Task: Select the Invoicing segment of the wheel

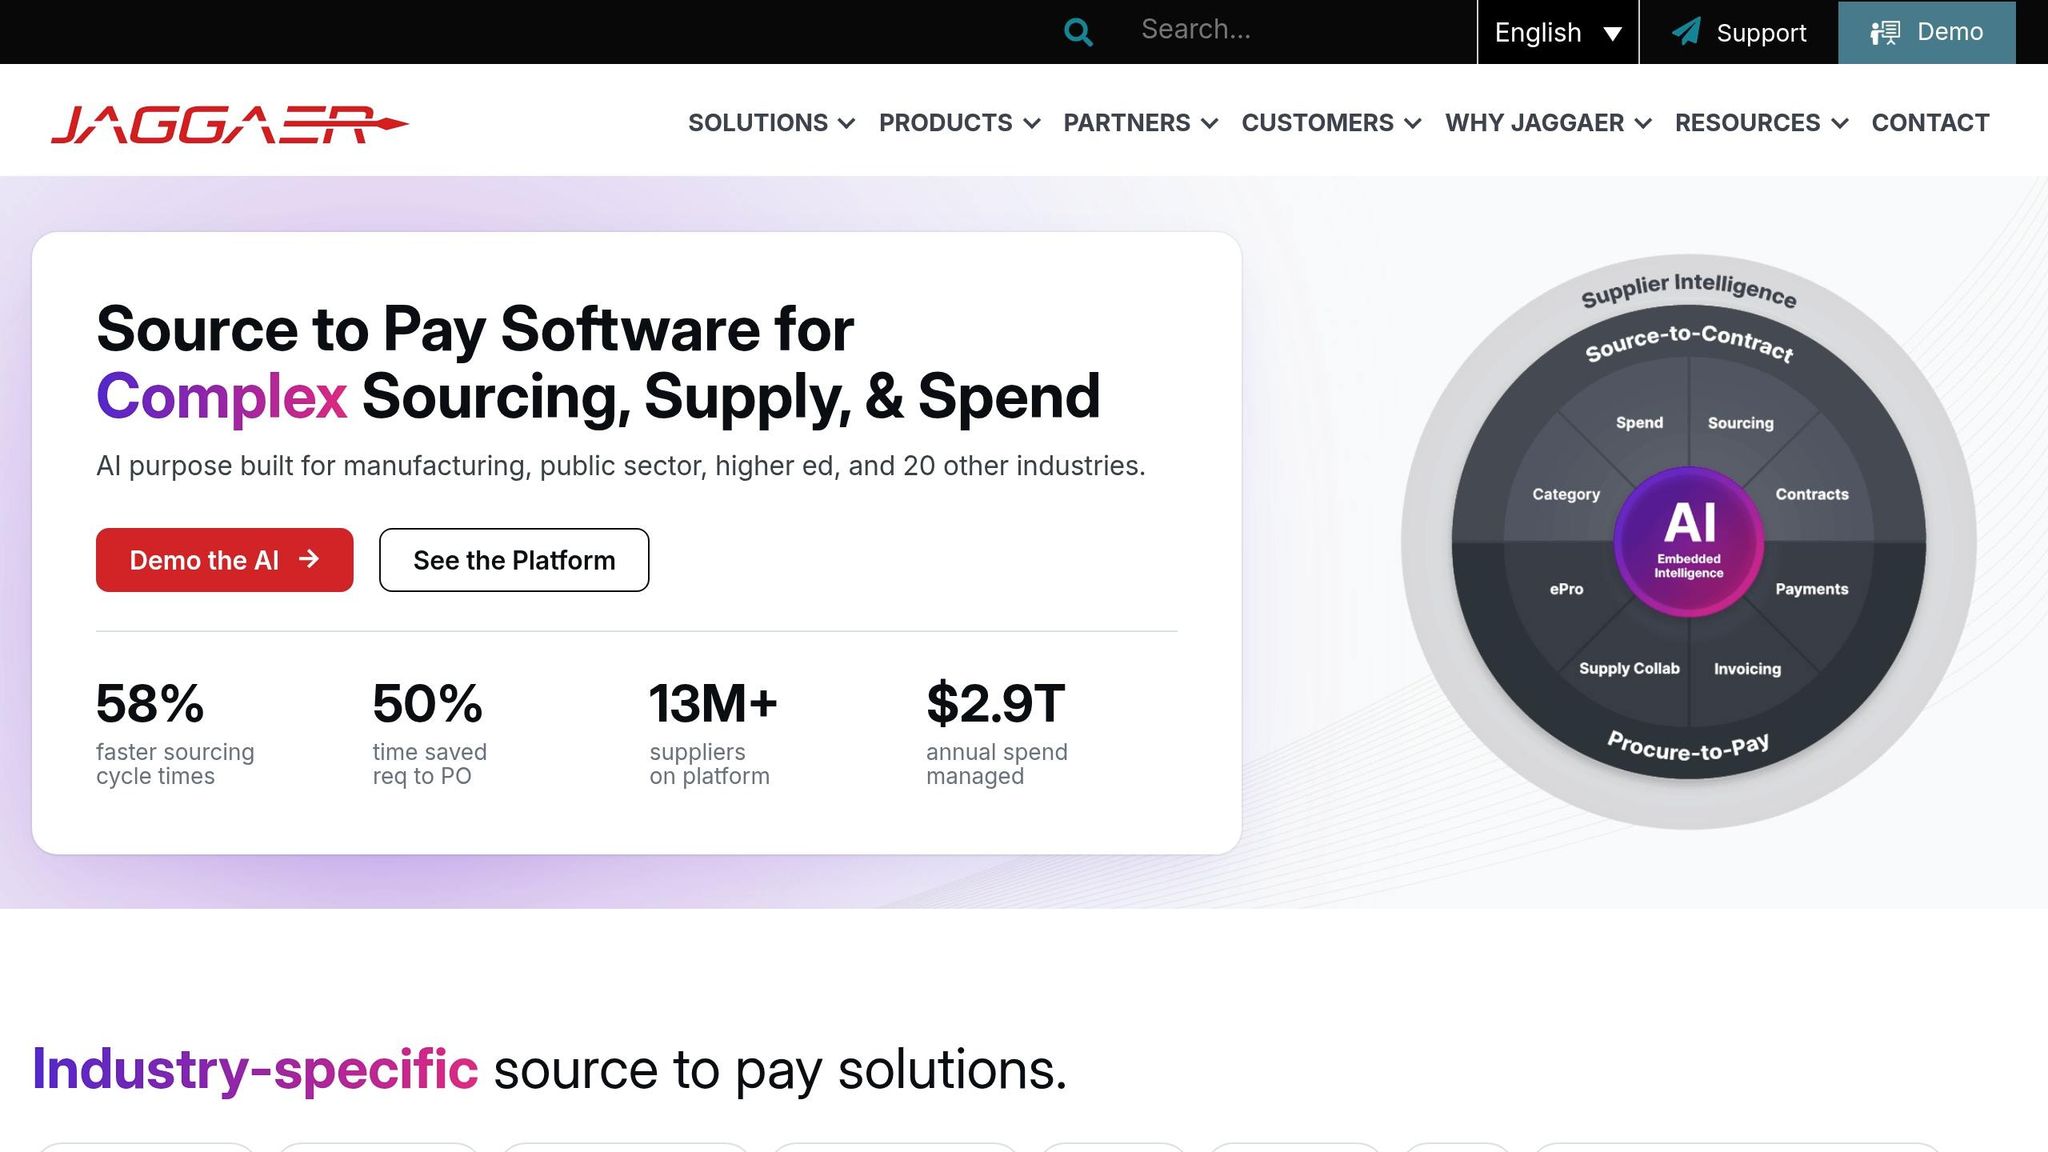Action: point(1747,669)
